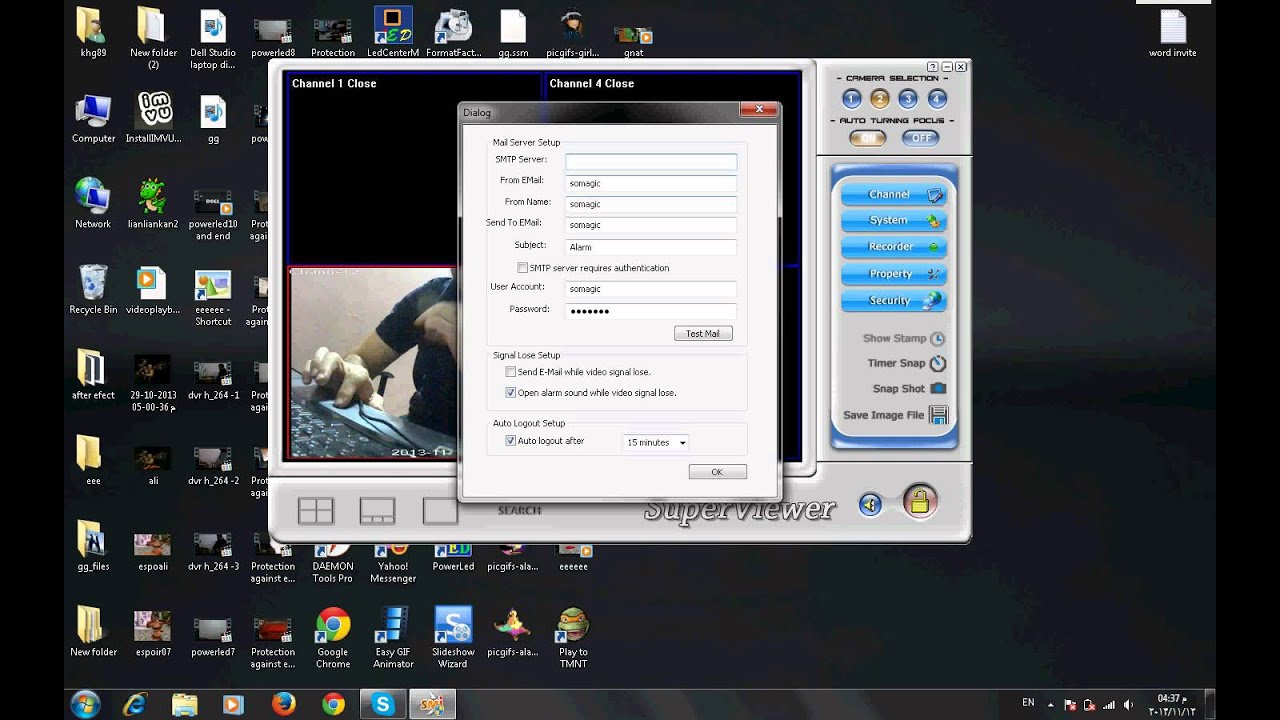Switch to four-channel grid view layout
Viewport: 1280px width, 720px height.
tap(316, 511)
